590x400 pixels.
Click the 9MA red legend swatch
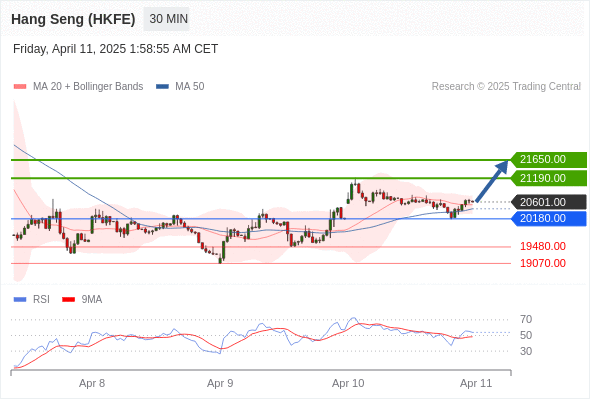tap(68, 300)
